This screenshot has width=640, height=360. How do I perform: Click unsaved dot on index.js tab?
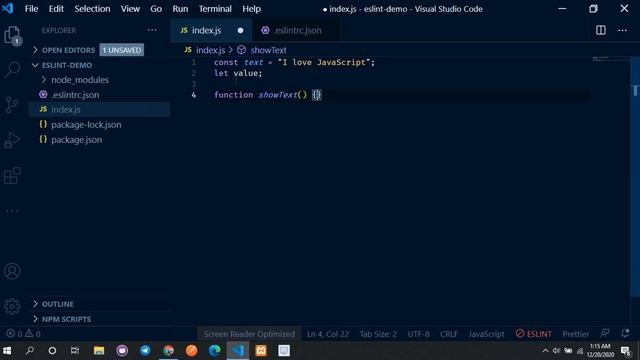point(240,30)
